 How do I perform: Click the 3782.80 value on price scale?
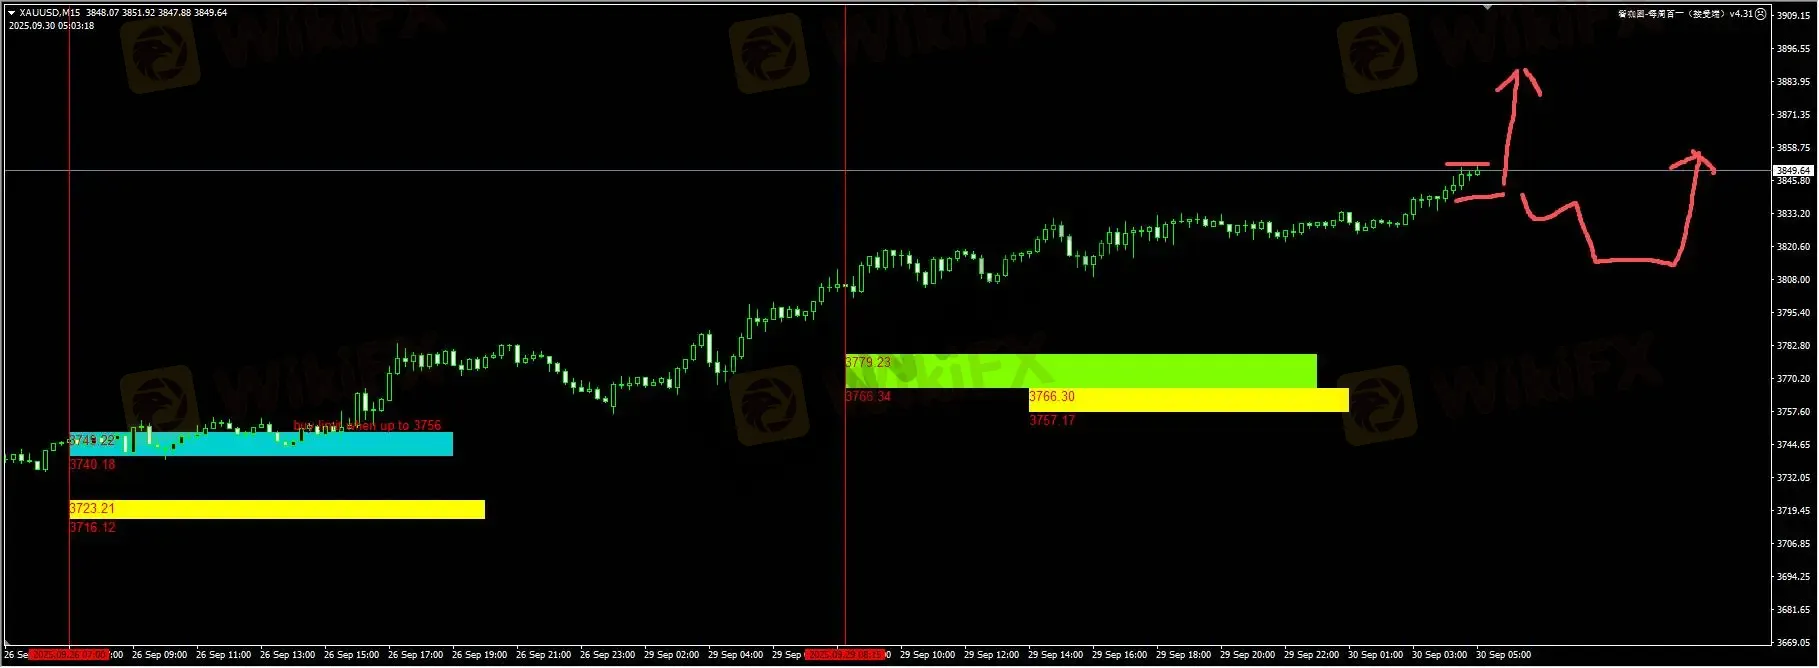coord(1793,346)
